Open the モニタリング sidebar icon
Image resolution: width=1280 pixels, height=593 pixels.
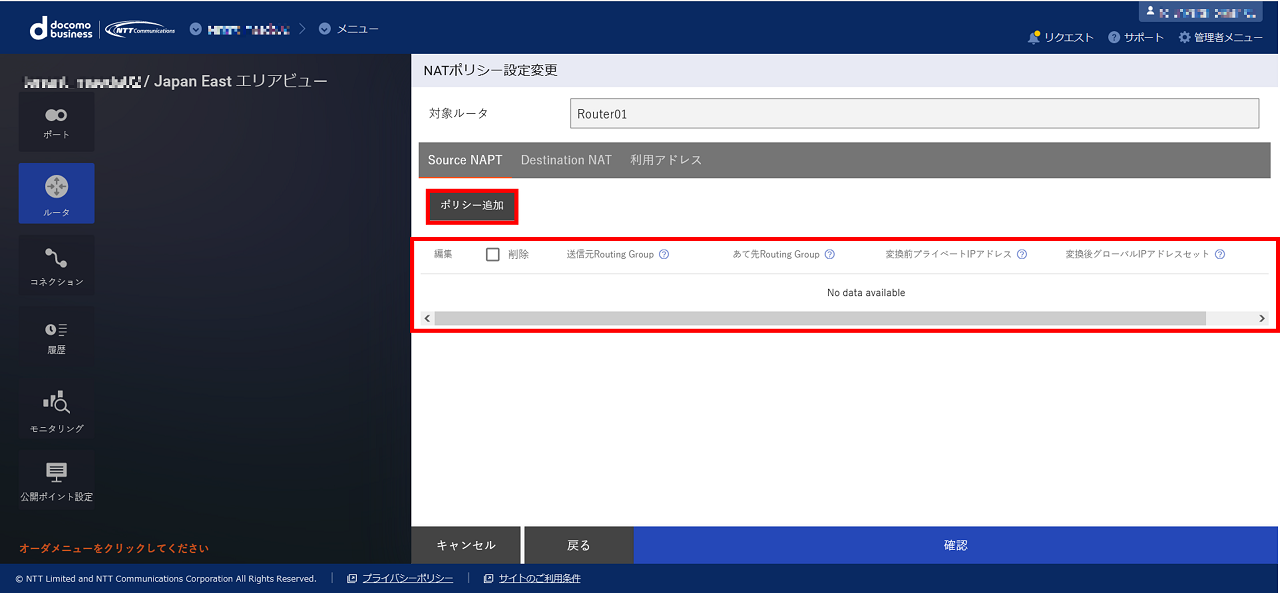point(56,411)
